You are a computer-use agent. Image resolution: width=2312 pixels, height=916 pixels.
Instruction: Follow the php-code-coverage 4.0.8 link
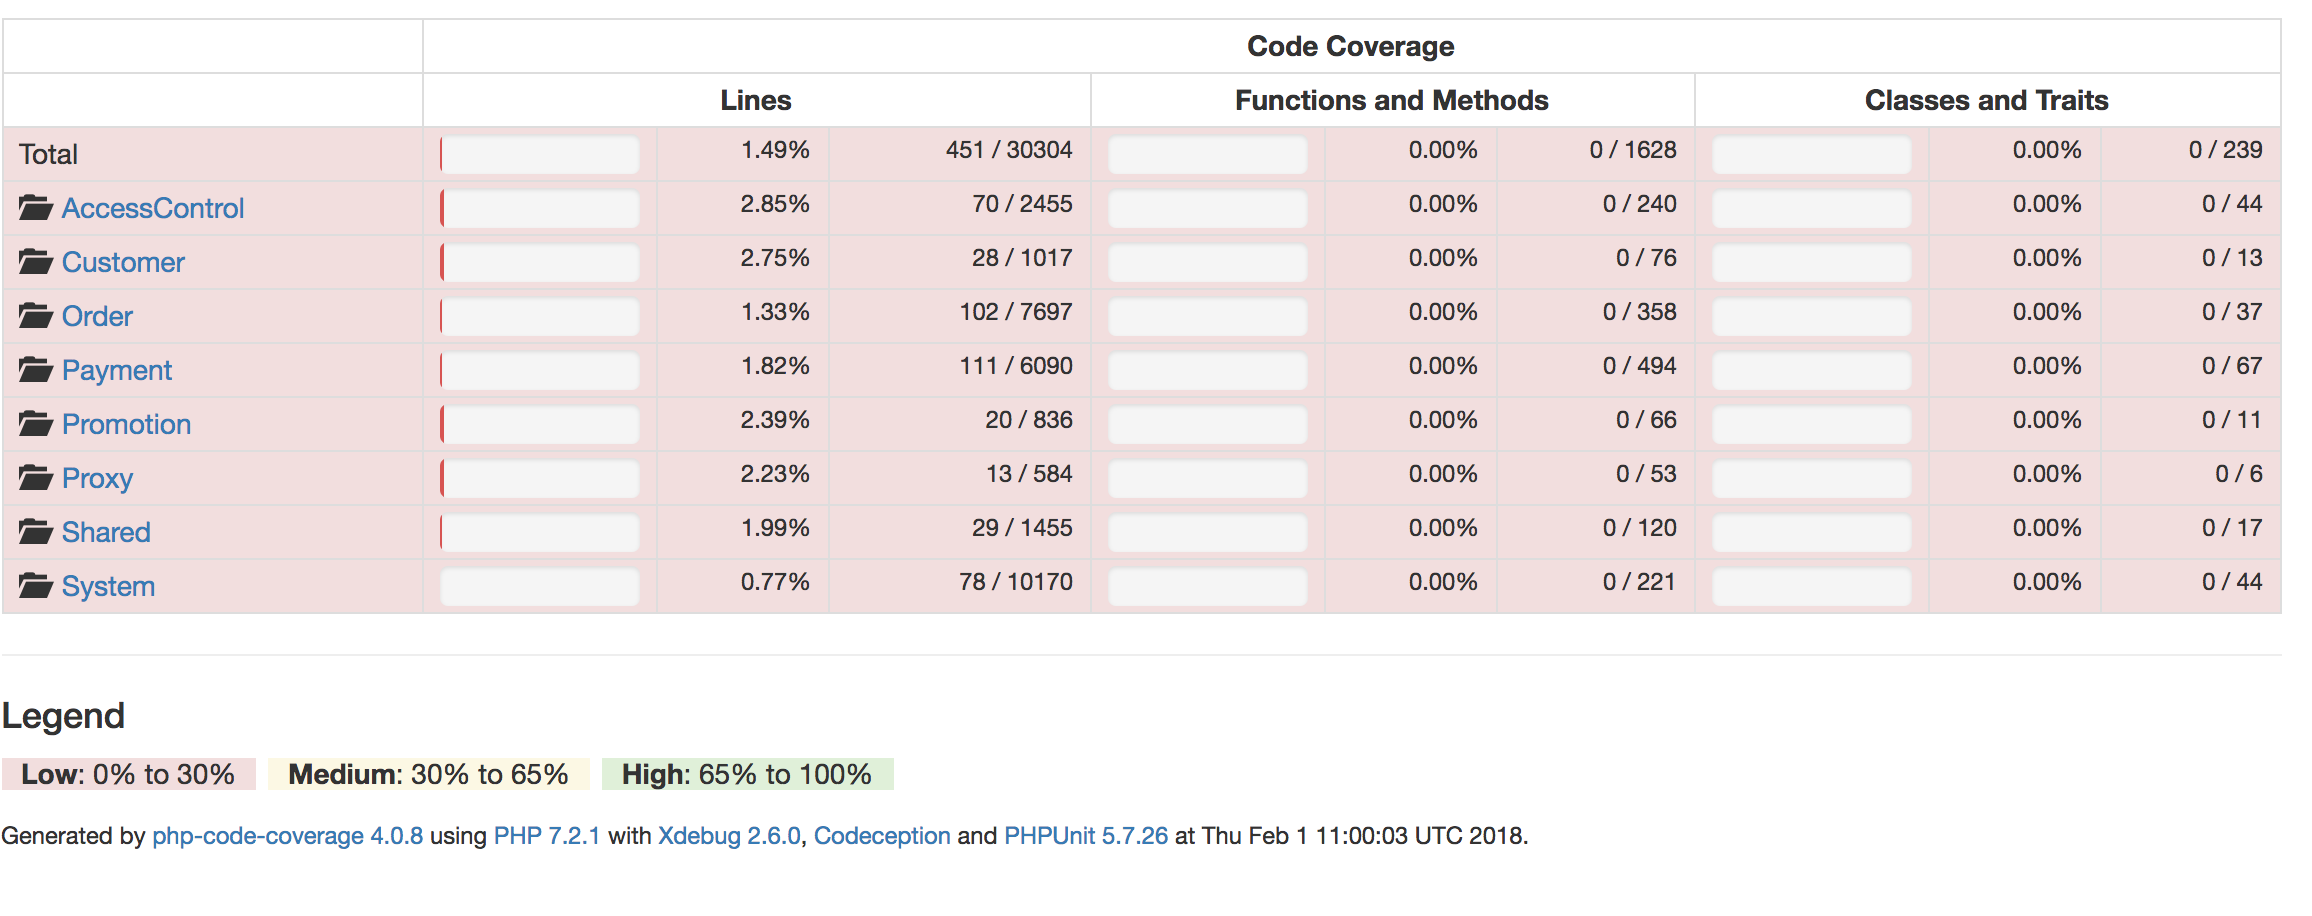[288, 836]
